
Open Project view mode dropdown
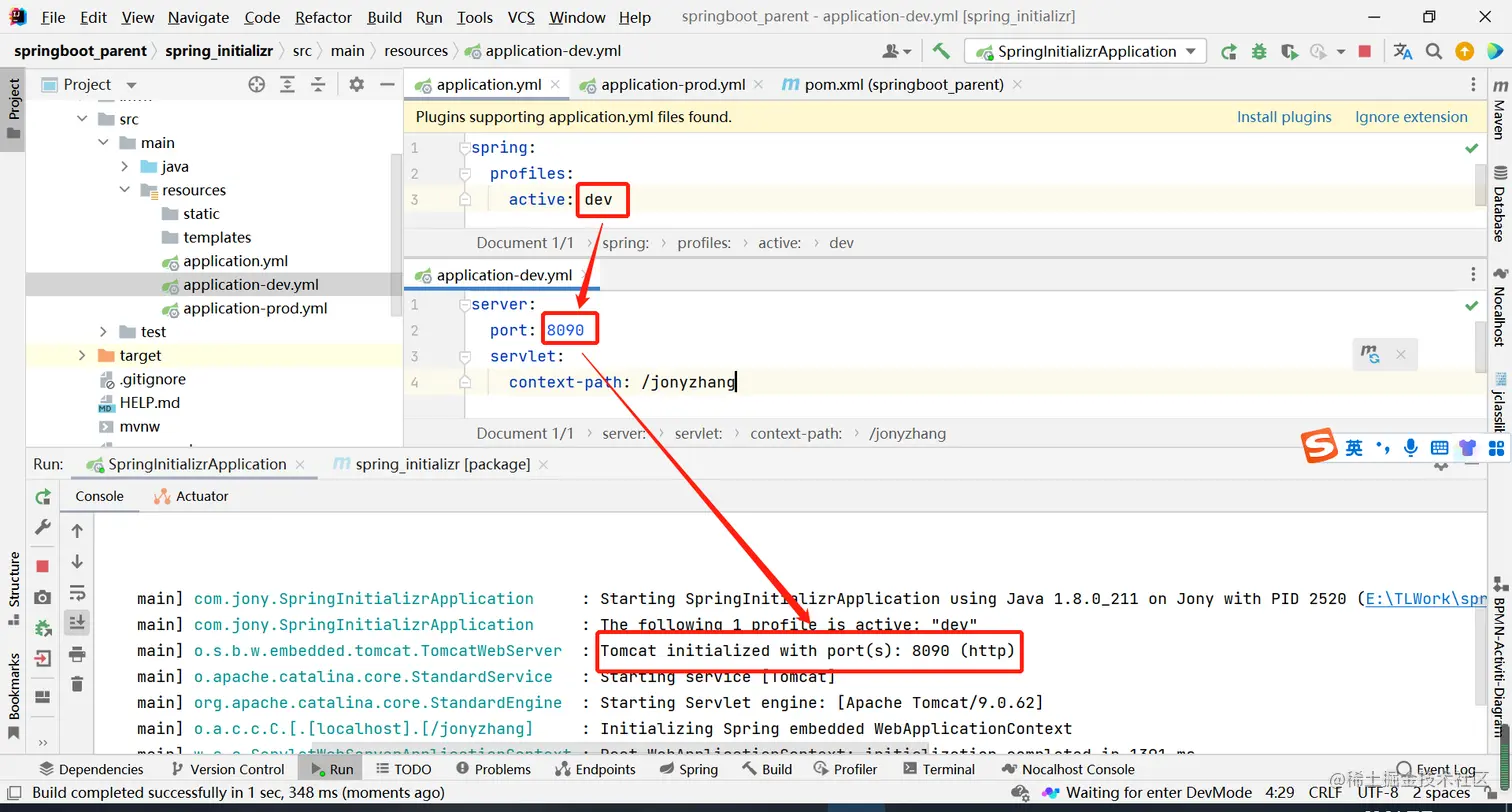click(x=131, y=85)
